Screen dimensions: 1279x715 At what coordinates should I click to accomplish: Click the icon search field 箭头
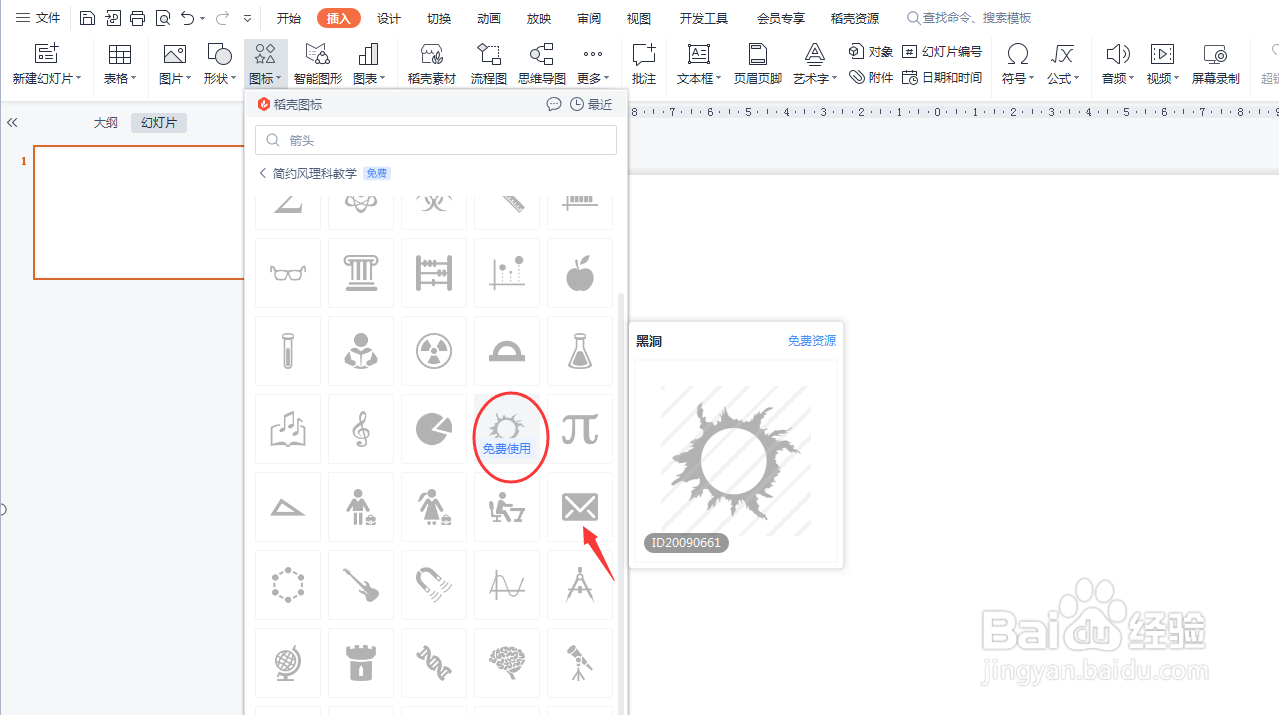click(436, 140)
